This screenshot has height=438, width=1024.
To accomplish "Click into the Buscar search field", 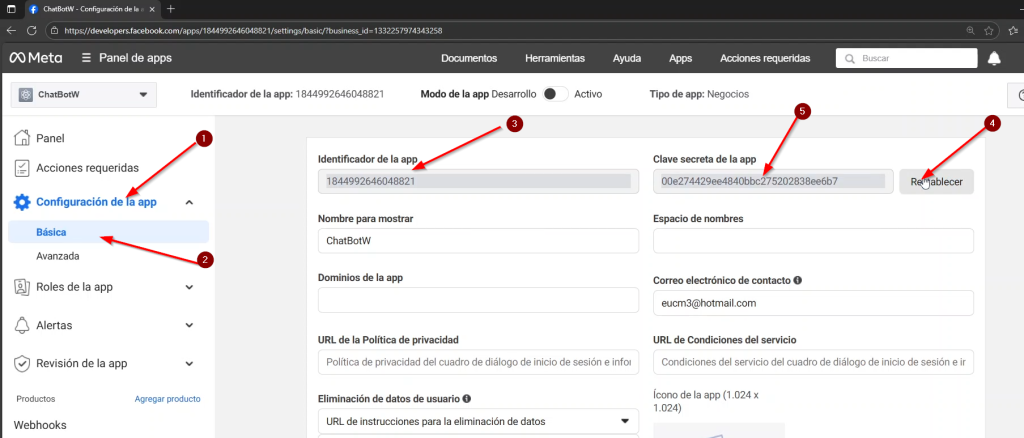I will click(906, 59).
